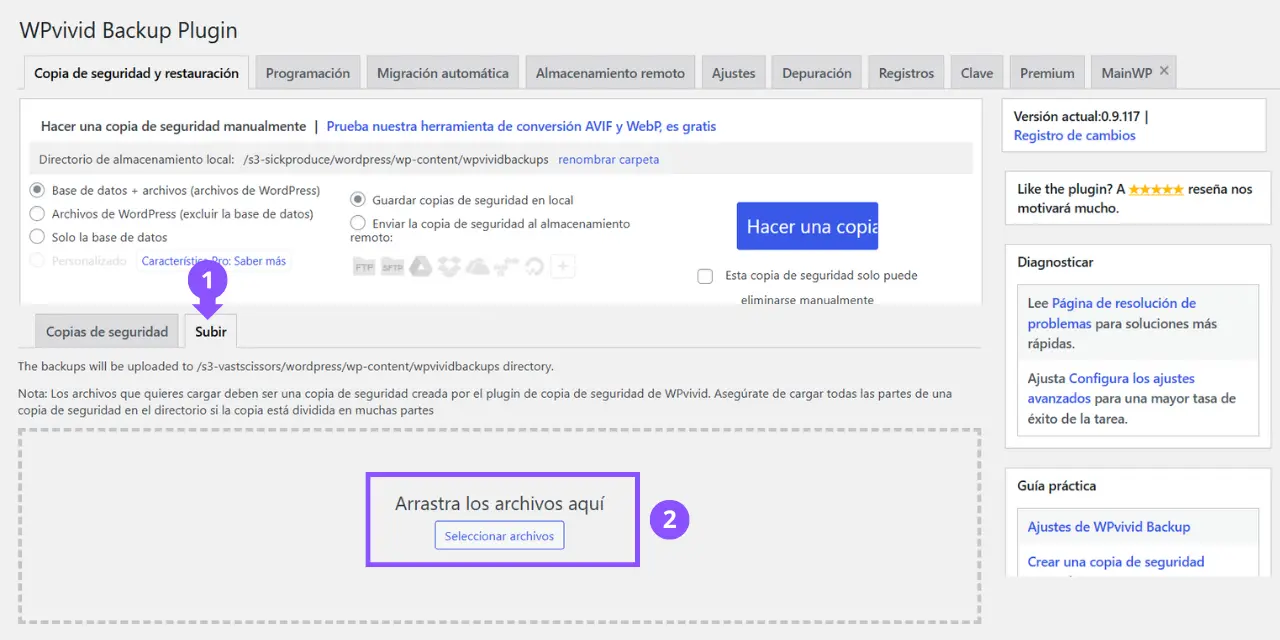Switch to the Migración automática tab
Image resolution: width=1280 pixels, height=640 pixels.
(443, 73)
